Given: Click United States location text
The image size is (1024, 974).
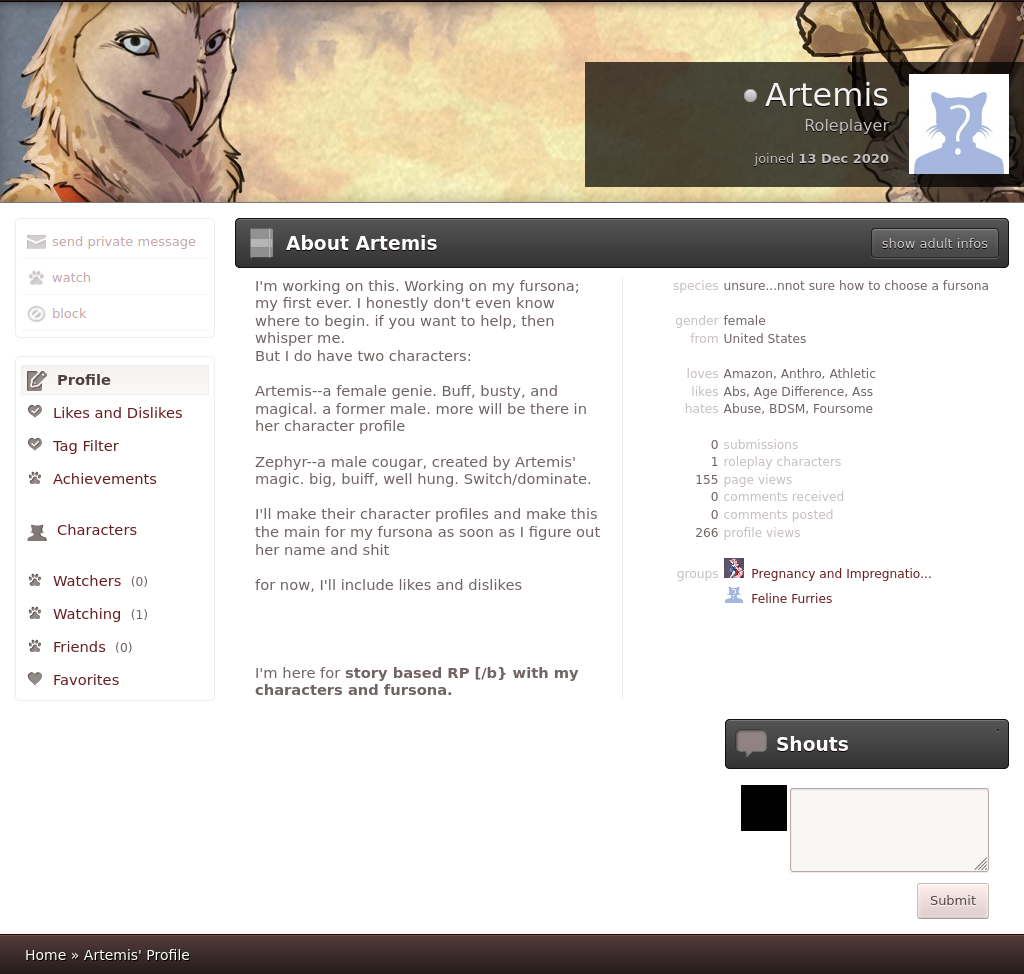Looking at the screenshot, I should coord(764,338).
